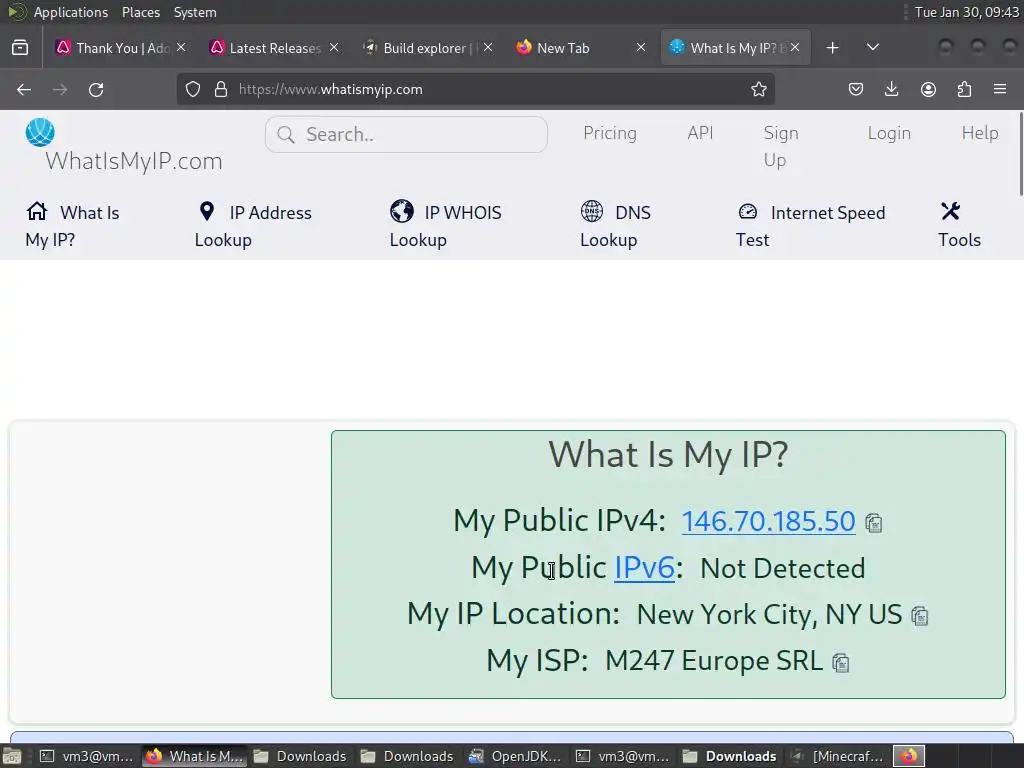Screen dimensions: 1024x768
Task: Open the System menu
Action: 195,12
